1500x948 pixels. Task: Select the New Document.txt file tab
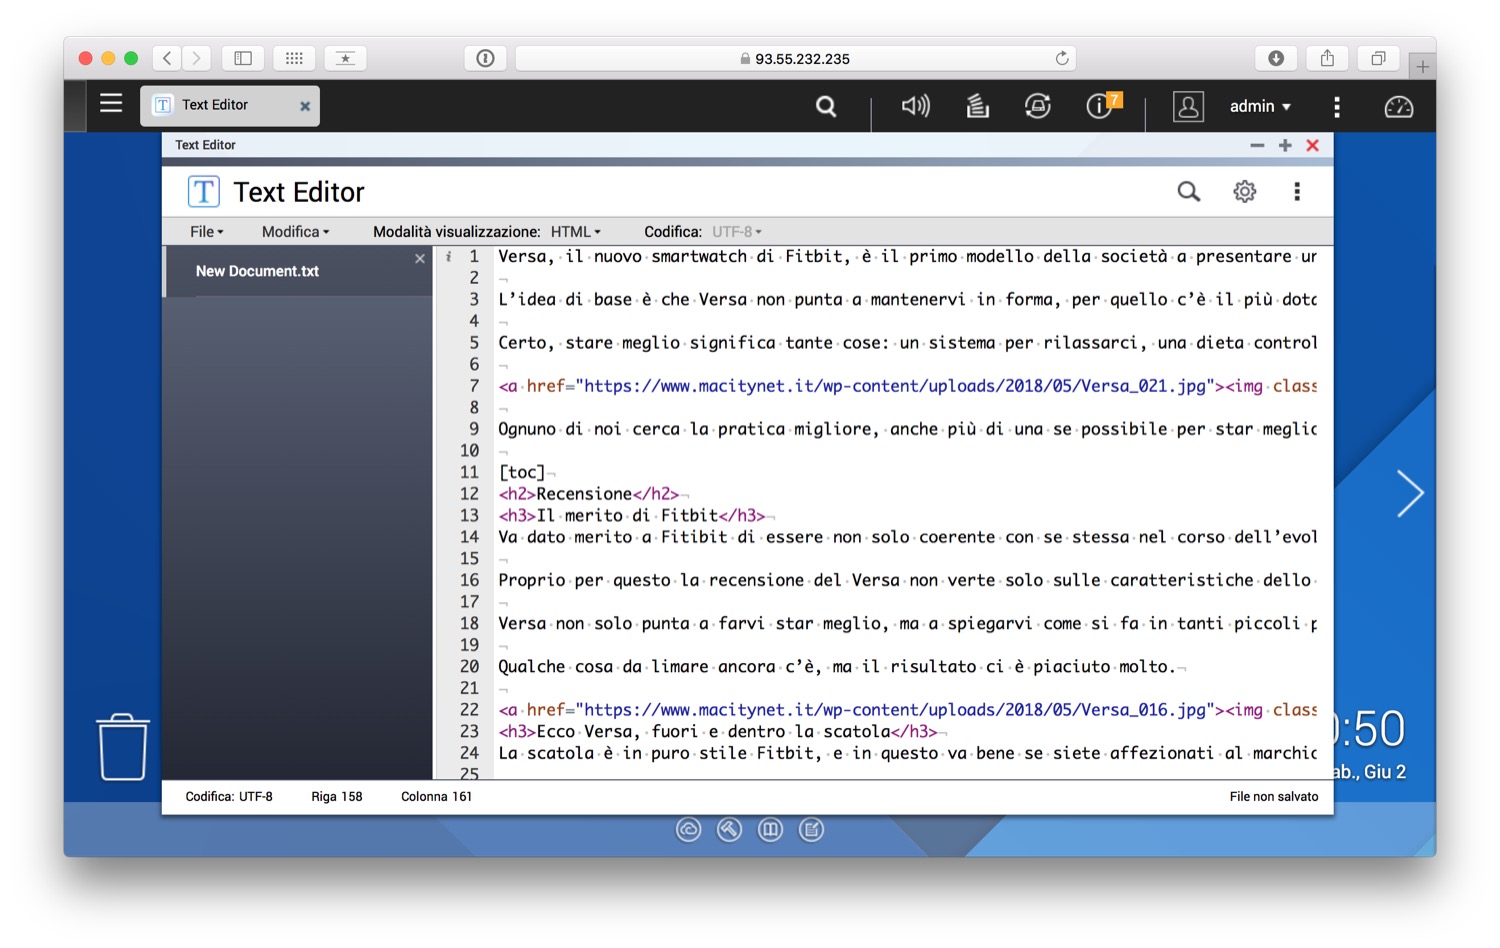(x=257, y=271)
